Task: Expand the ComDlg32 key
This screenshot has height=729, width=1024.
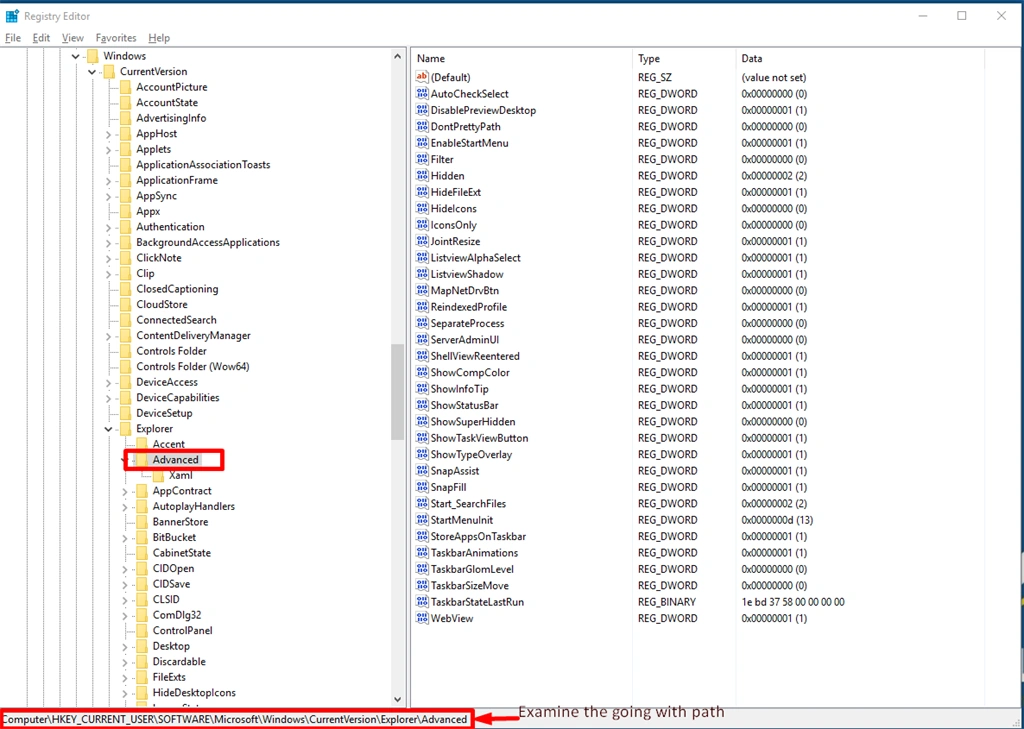Action: pyautogui.click(x=125, y=615)
